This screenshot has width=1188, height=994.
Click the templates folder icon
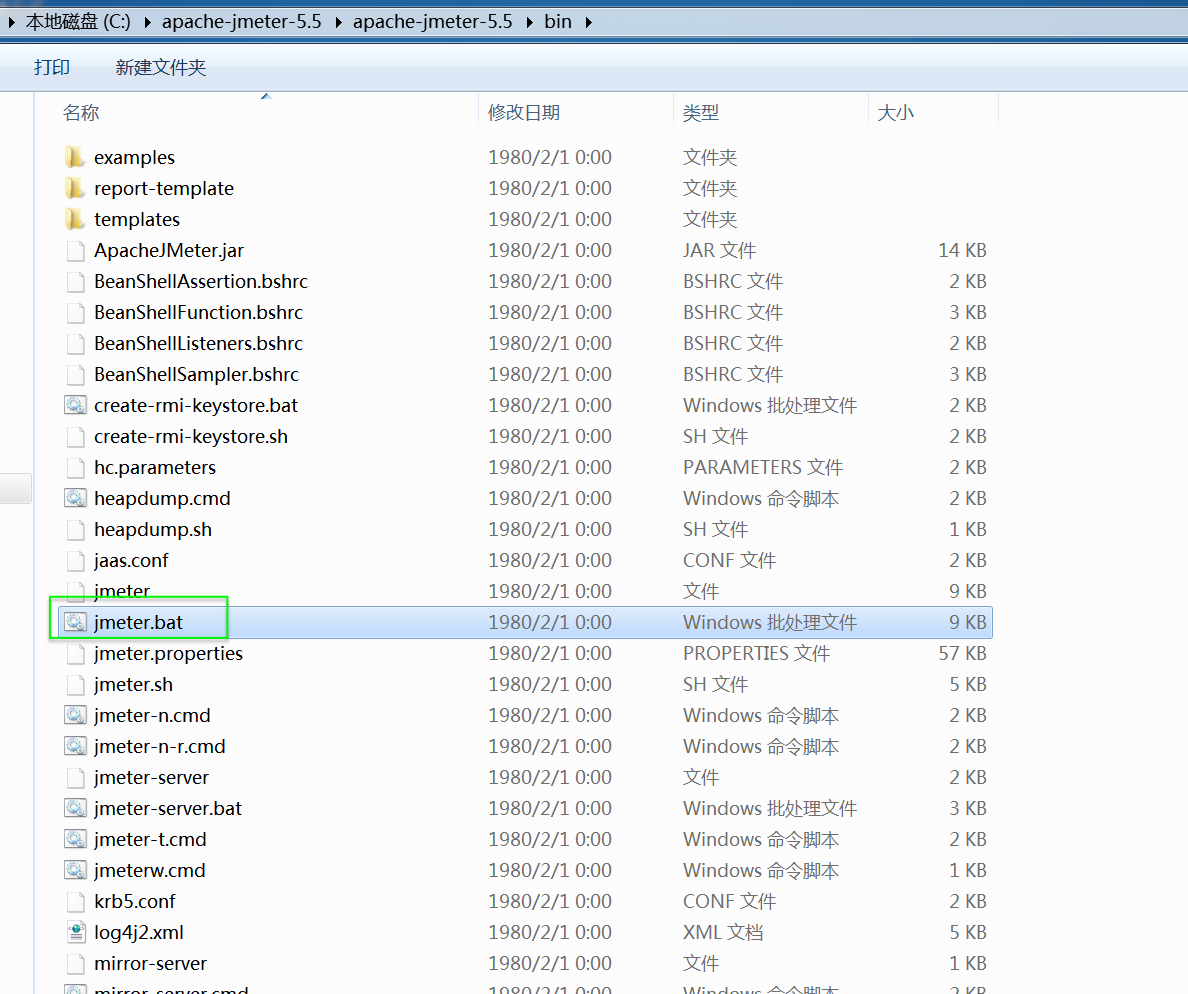[74, 219]
